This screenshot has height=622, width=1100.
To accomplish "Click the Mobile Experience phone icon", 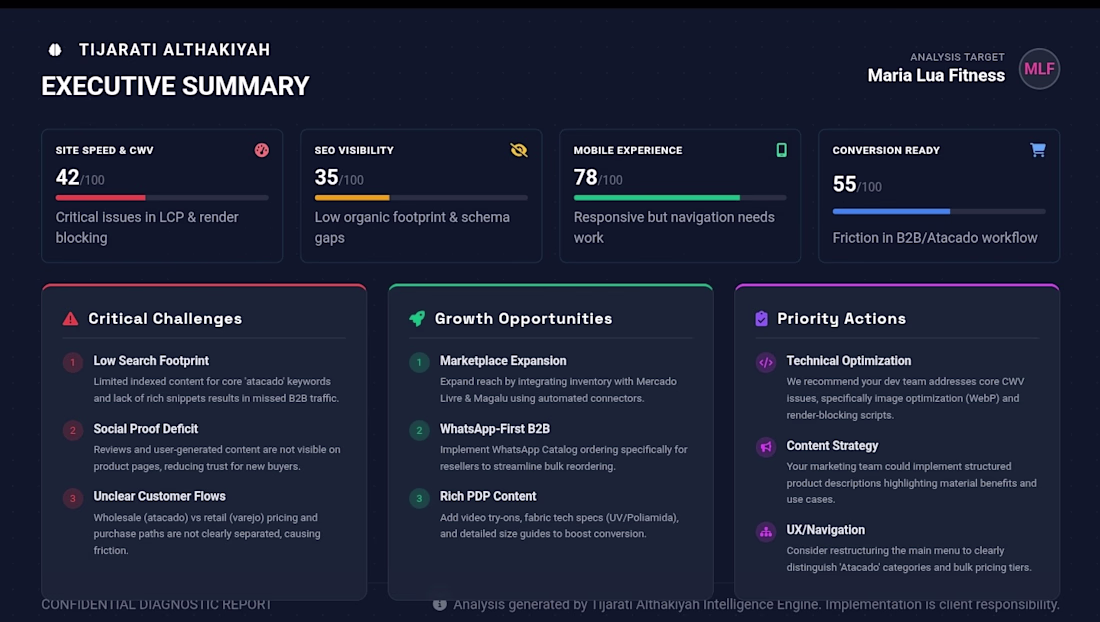I will 782,150.
